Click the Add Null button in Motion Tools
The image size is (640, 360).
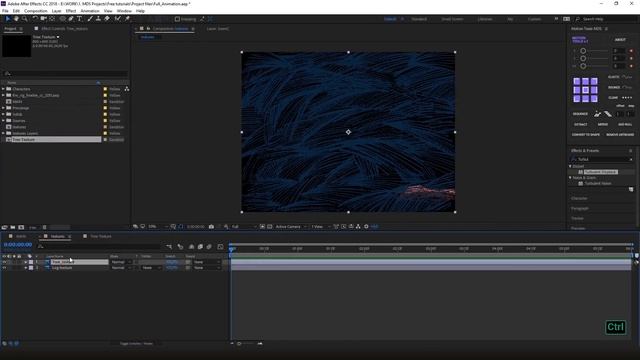624,124
